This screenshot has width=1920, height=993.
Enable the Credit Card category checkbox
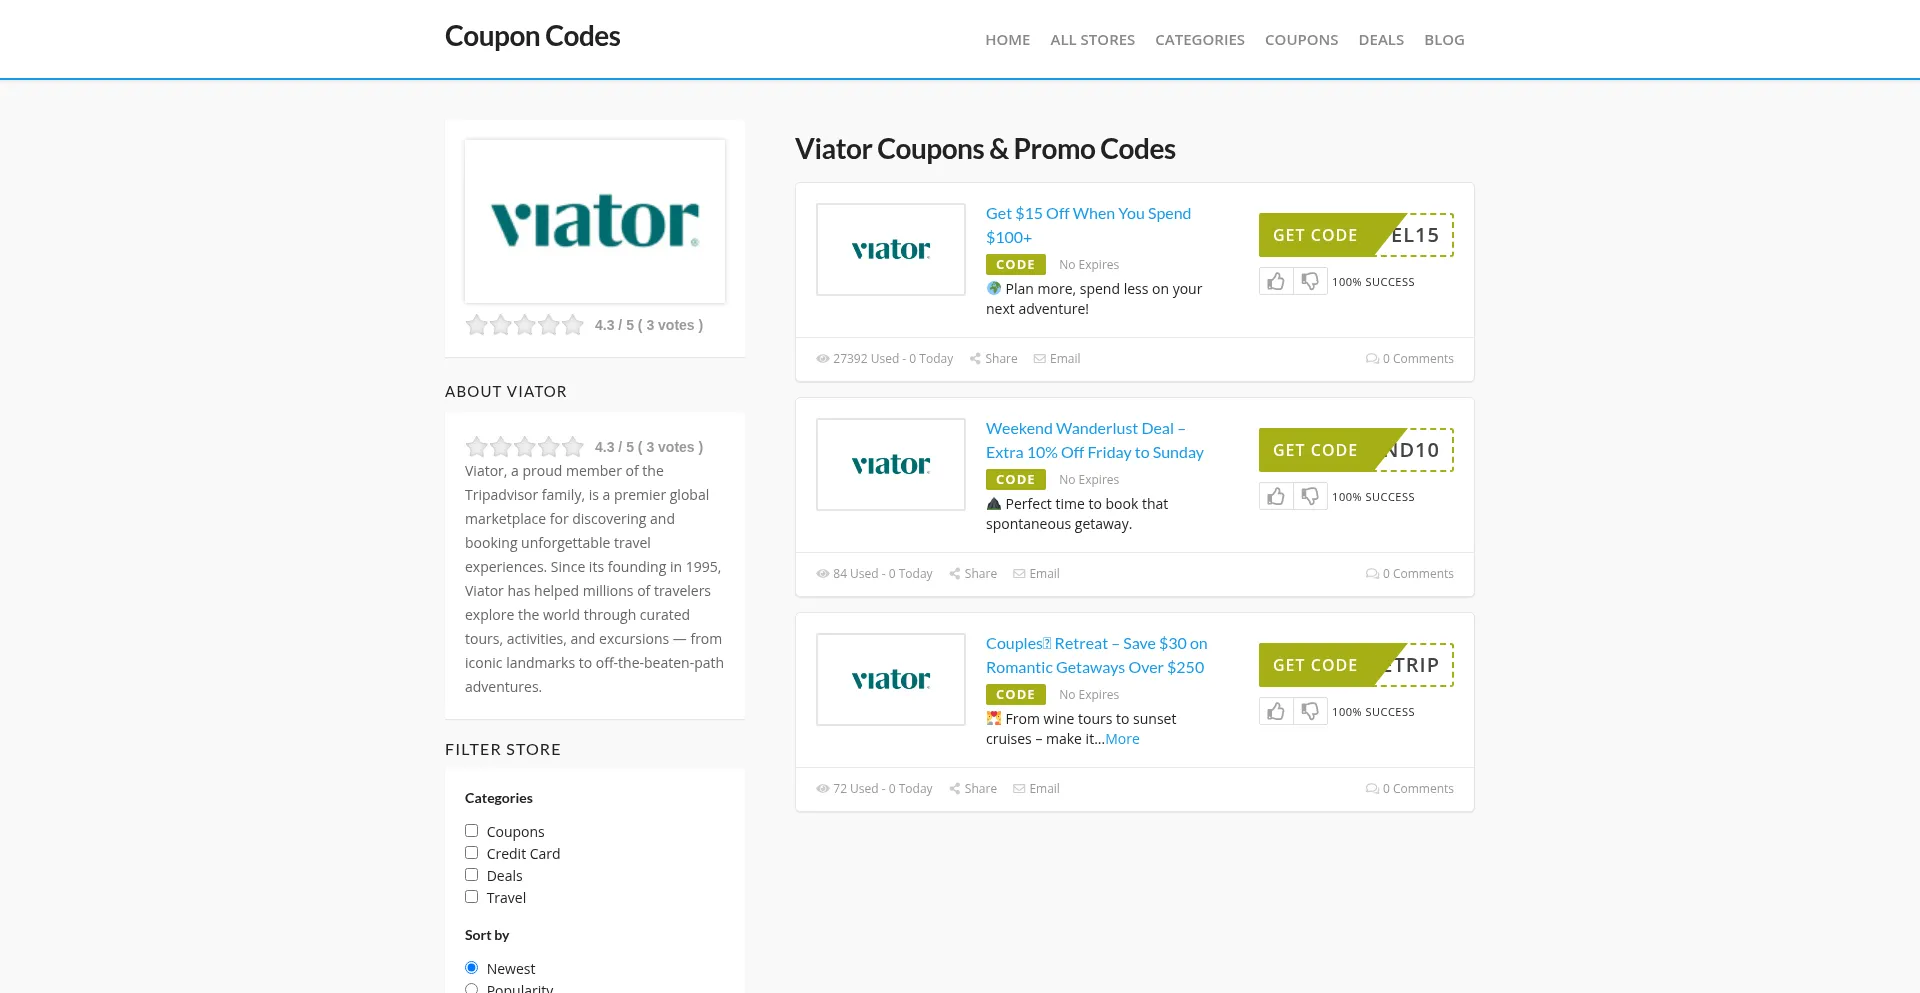(472, 853)
